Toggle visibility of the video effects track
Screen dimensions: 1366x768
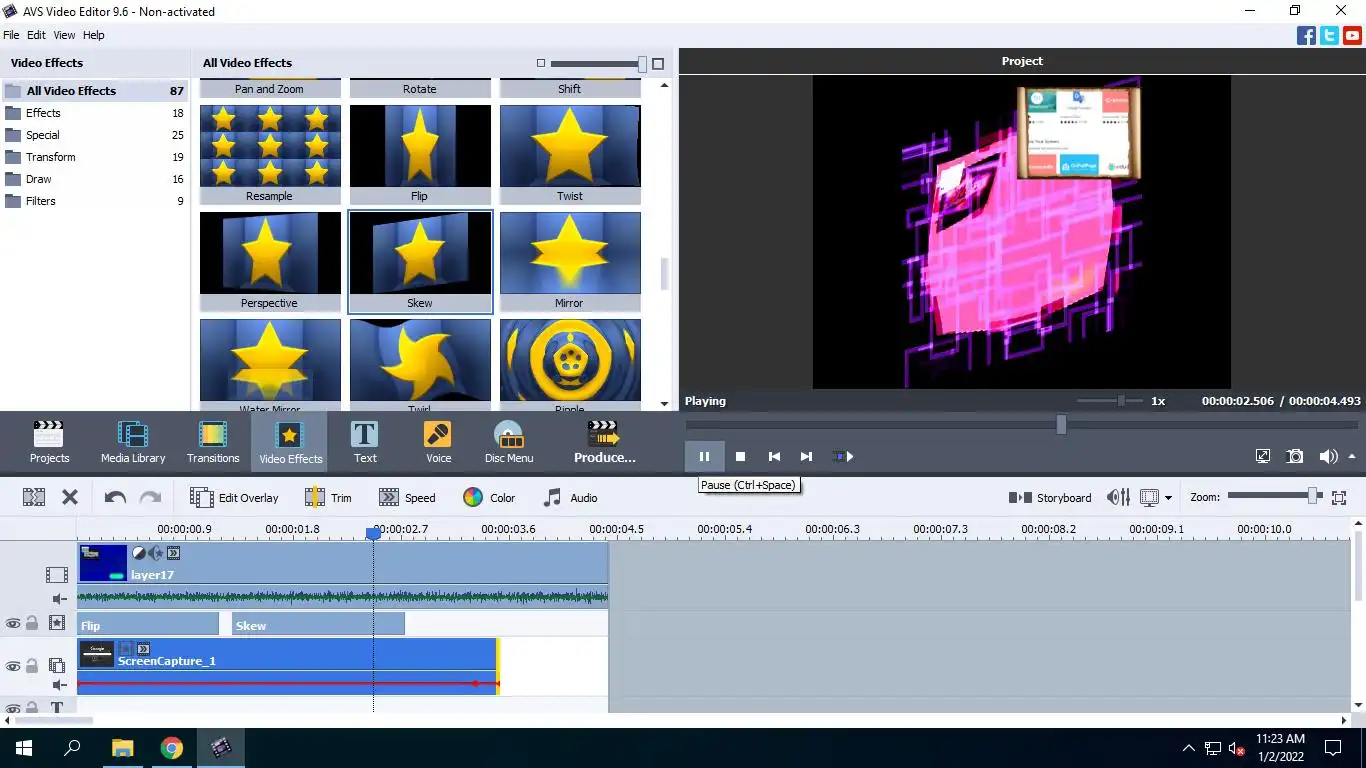[13, 623]
